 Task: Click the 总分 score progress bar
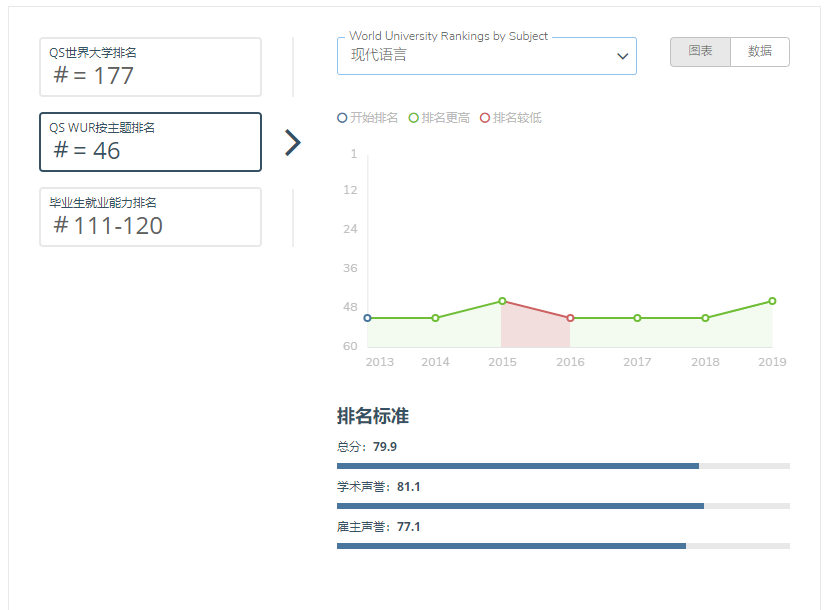tap(563, 466)
